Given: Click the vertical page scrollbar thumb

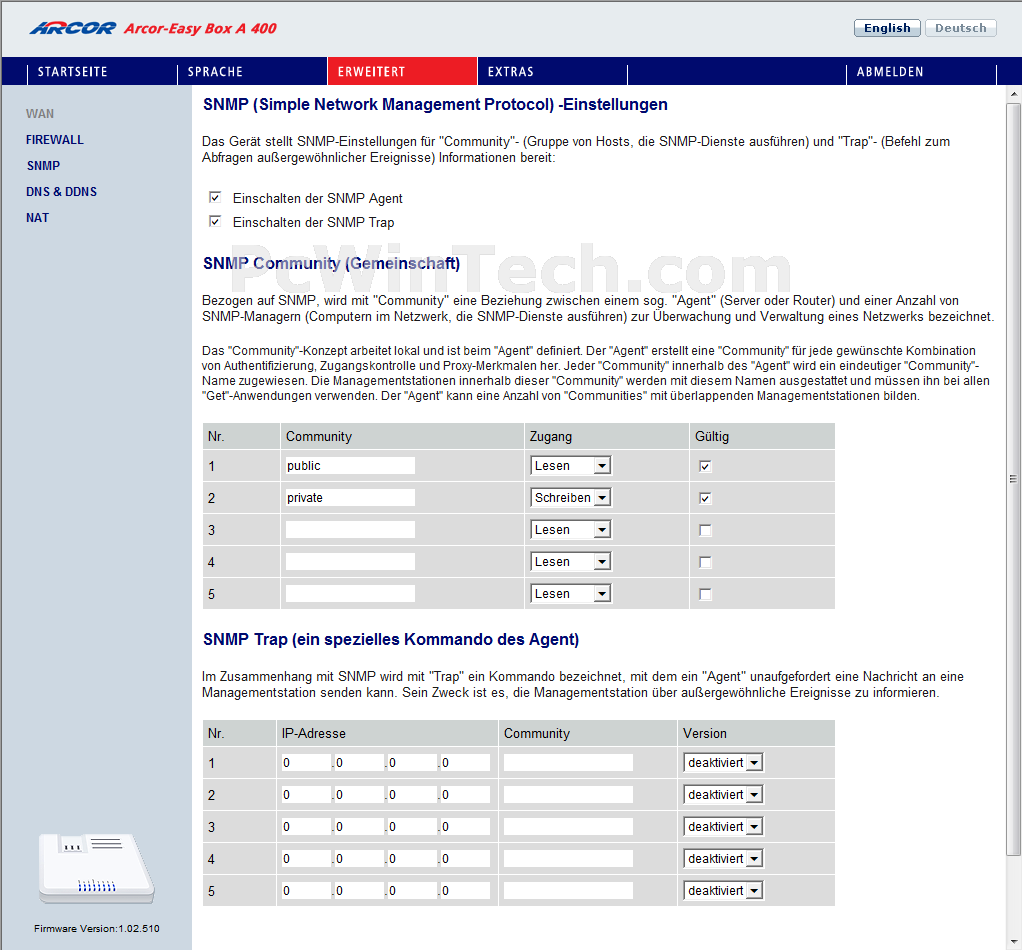Looking at the screenshot, I should click(x=1013, y=479).
